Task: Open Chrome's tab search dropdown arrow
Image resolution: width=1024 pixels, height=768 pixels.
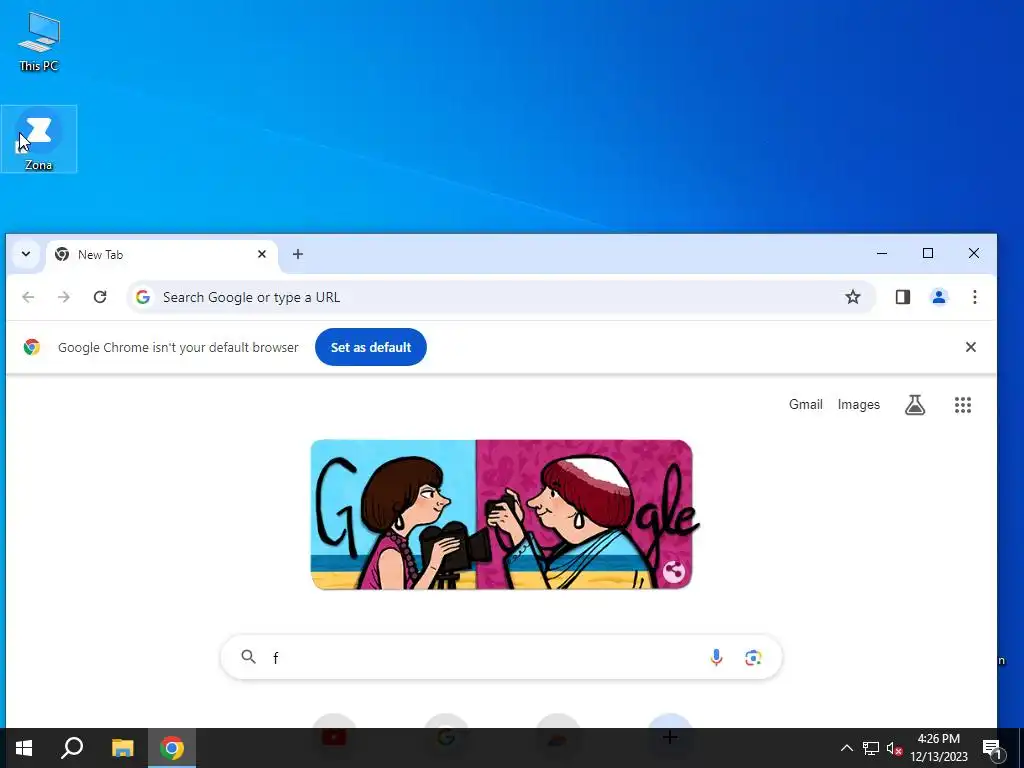Action: pos(26,254)
